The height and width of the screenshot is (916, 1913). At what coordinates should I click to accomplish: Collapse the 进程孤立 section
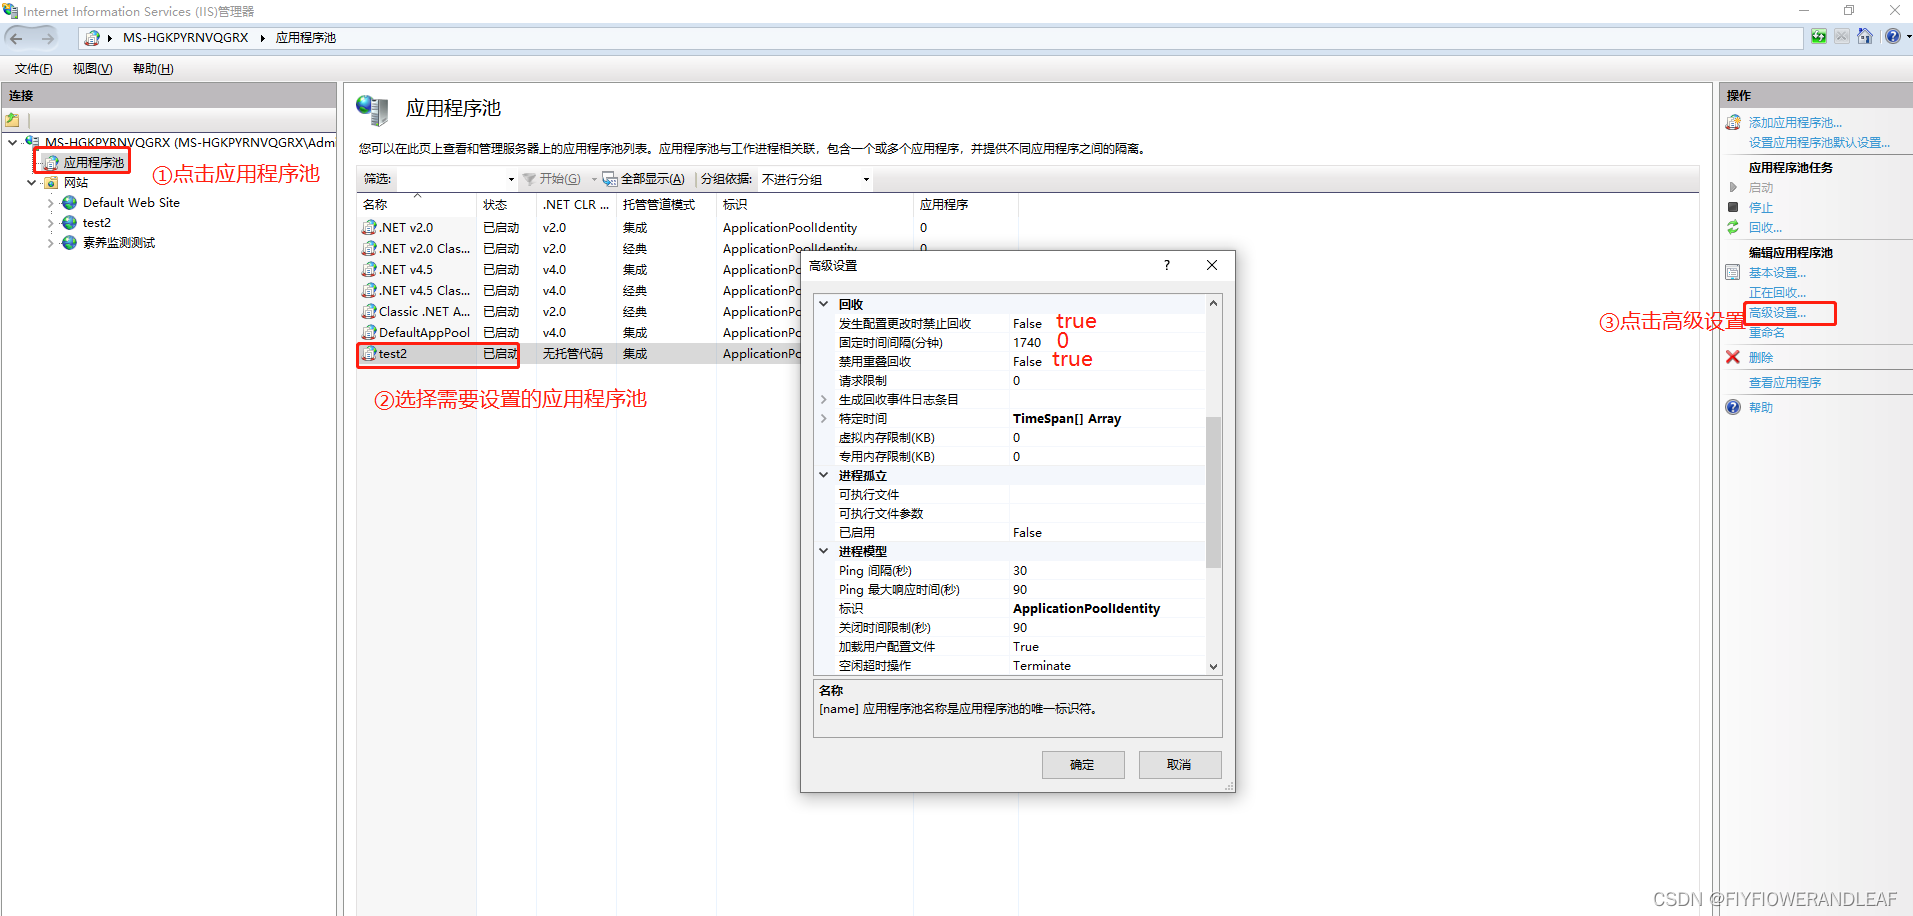[x=824, y=475]
